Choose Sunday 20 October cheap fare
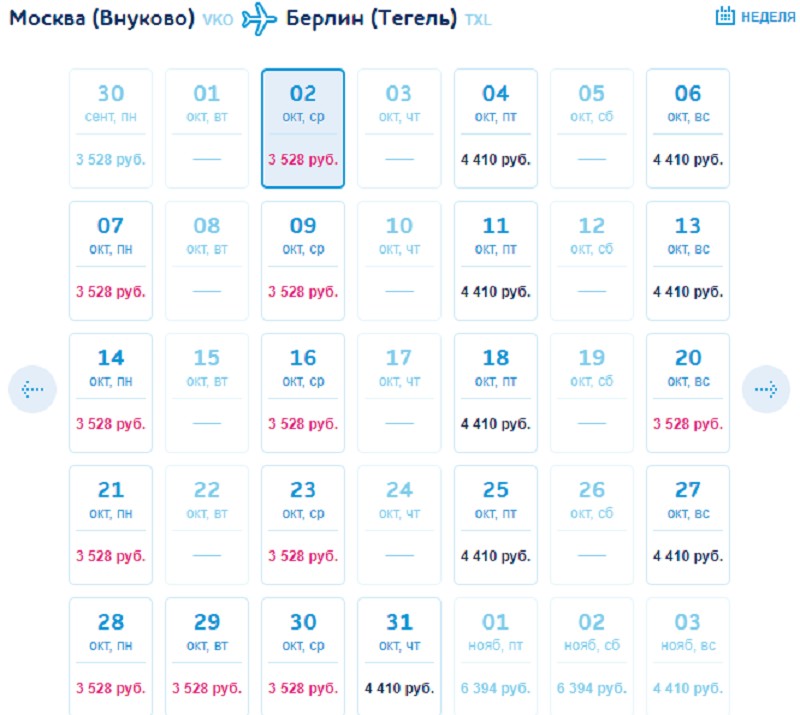This screenshot has width=800, height=715. click(688, 392)
